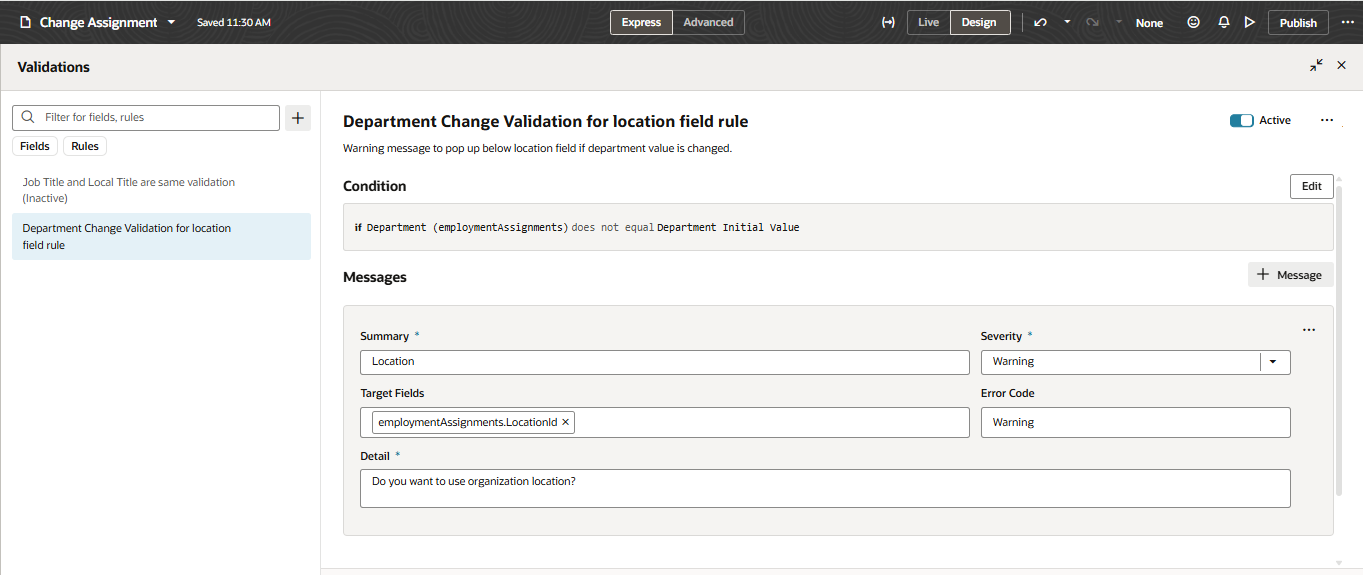The width and height of the screenshot is (1363, 575).
Task: Select Job Title and Local Title validation
Action: click(x=161, y=190)
